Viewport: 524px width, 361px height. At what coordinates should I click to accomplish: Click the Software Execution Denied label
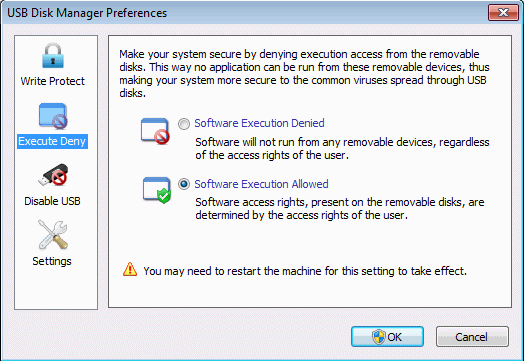click(259, 123)
